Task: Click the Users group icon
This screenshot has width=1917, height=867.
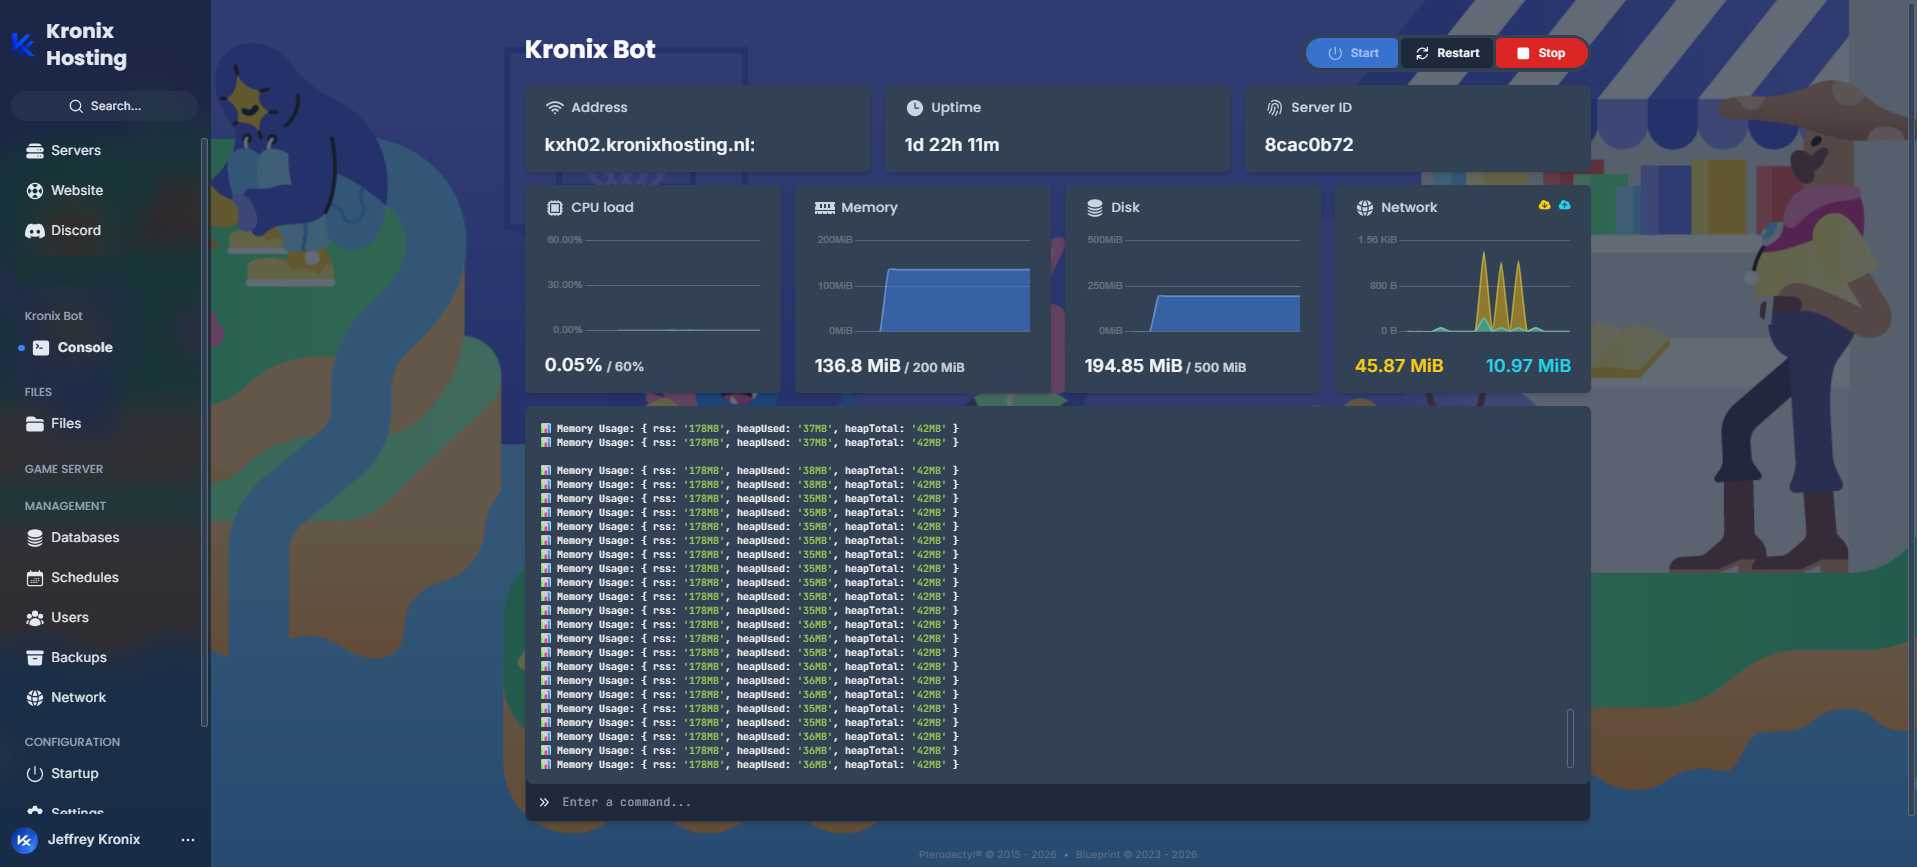Action: (x=35, y=618)
